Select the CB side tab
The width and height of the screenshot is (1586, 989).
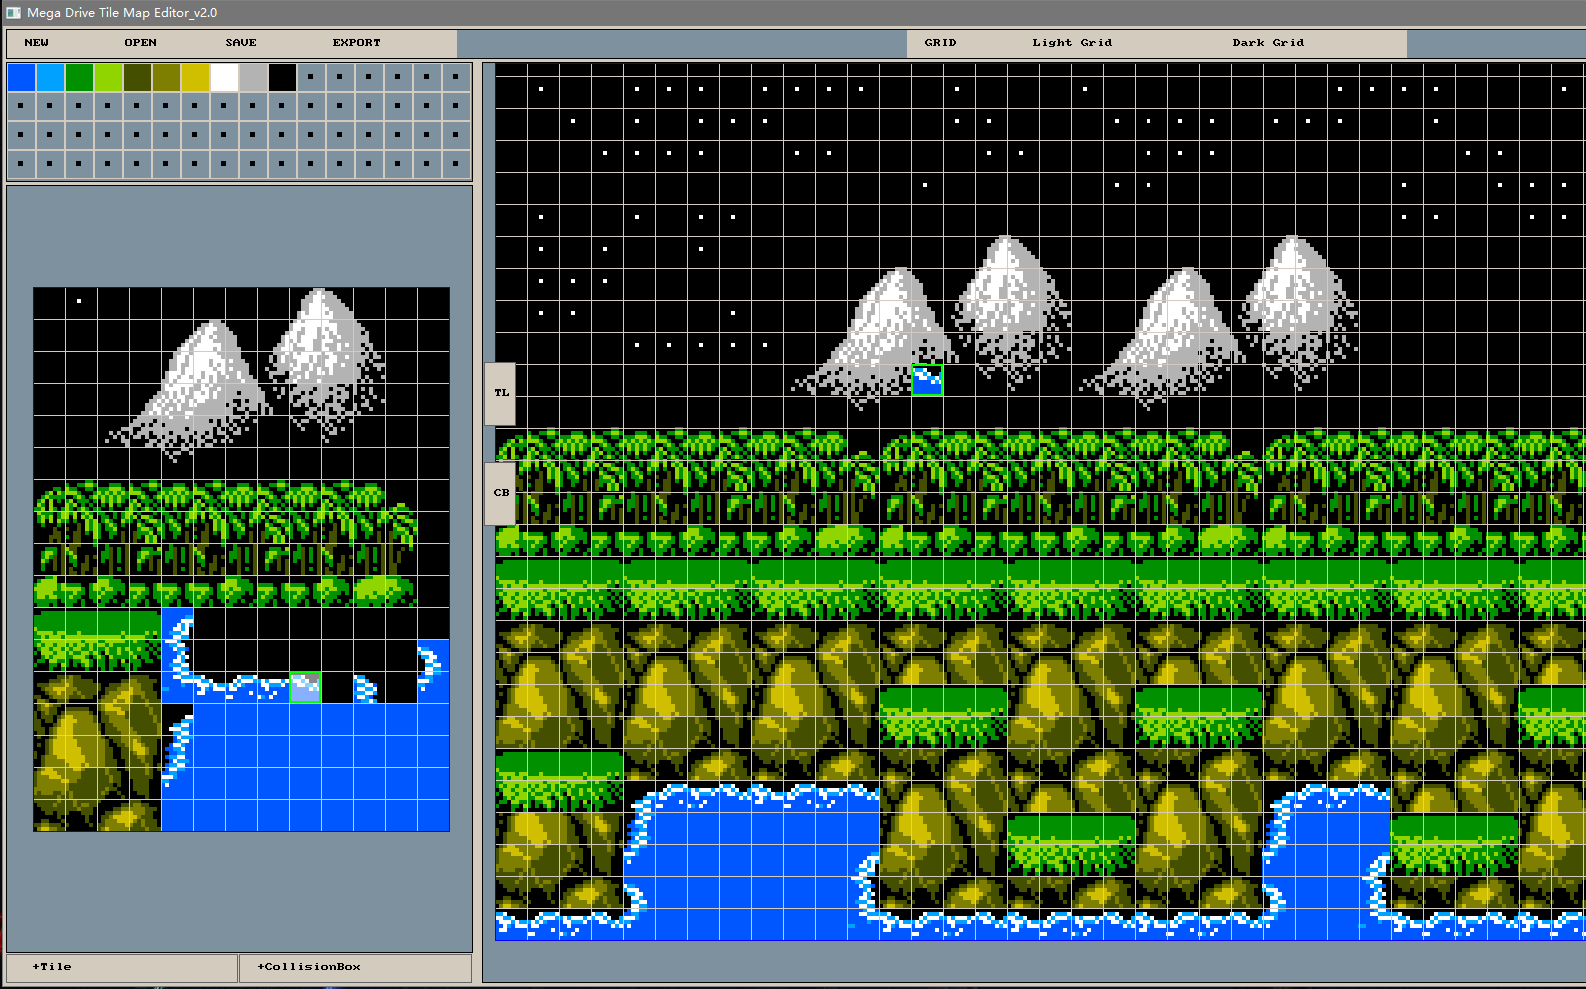tap(501, 493)
